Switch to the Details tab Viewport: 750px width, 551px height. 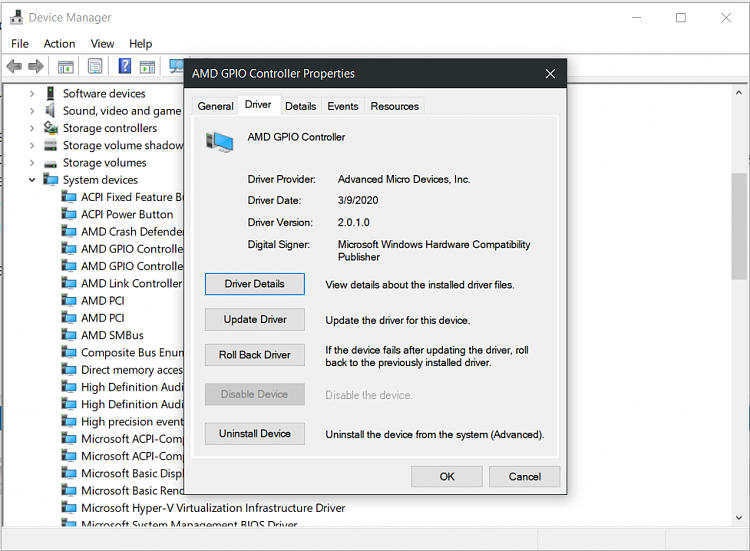[x=300, y=106]
